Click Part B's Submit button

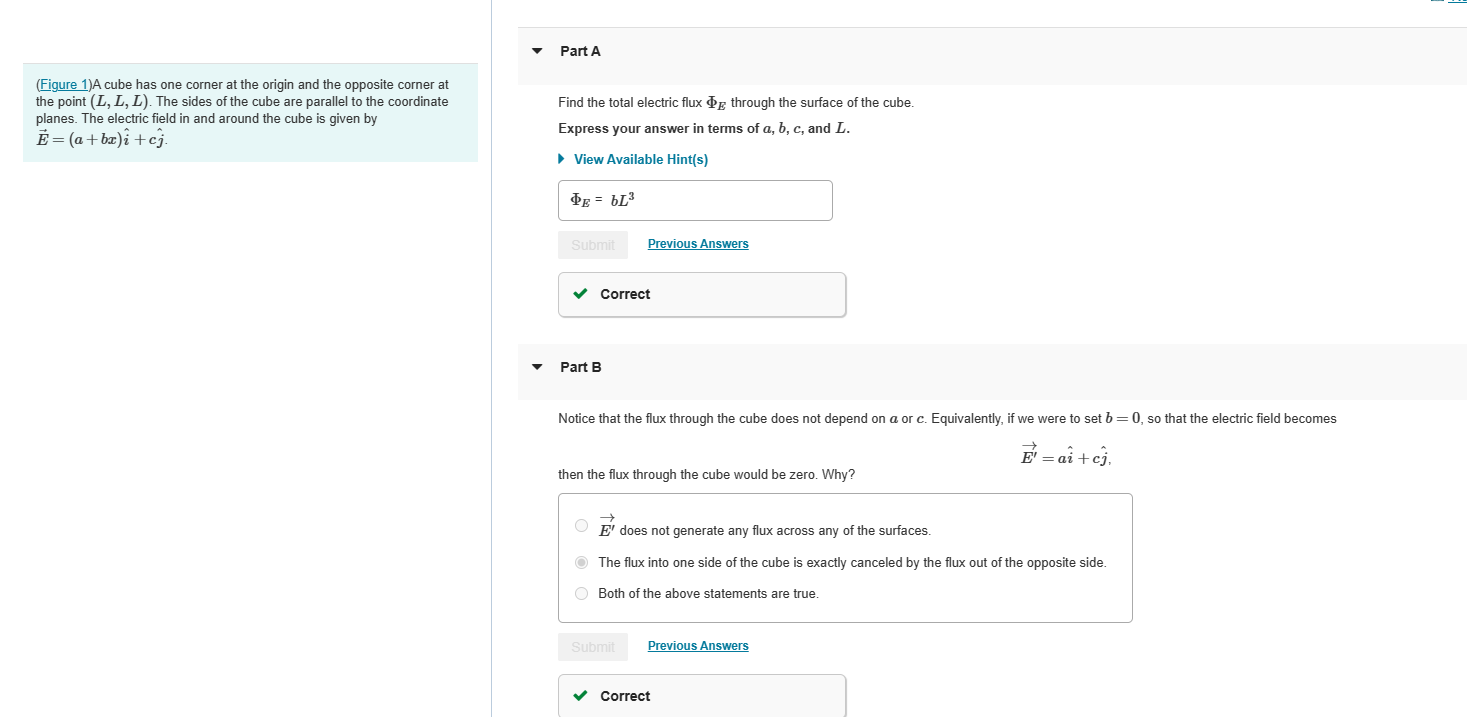coord(593,647)
